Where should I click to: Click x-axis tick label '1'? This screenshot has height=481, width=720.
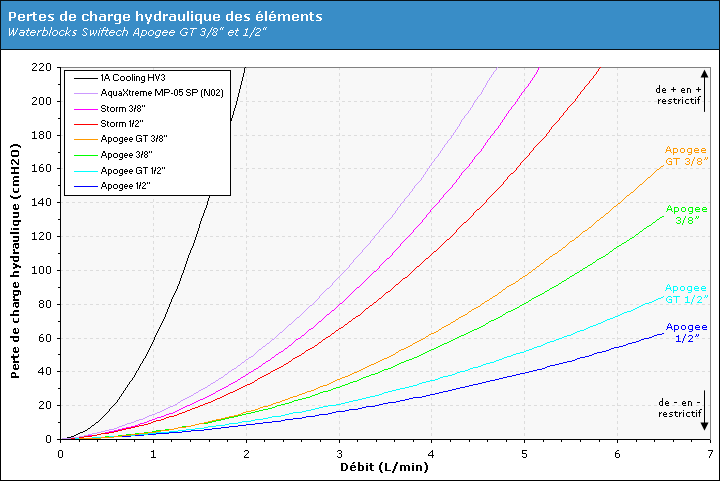[x=153, y=454]
